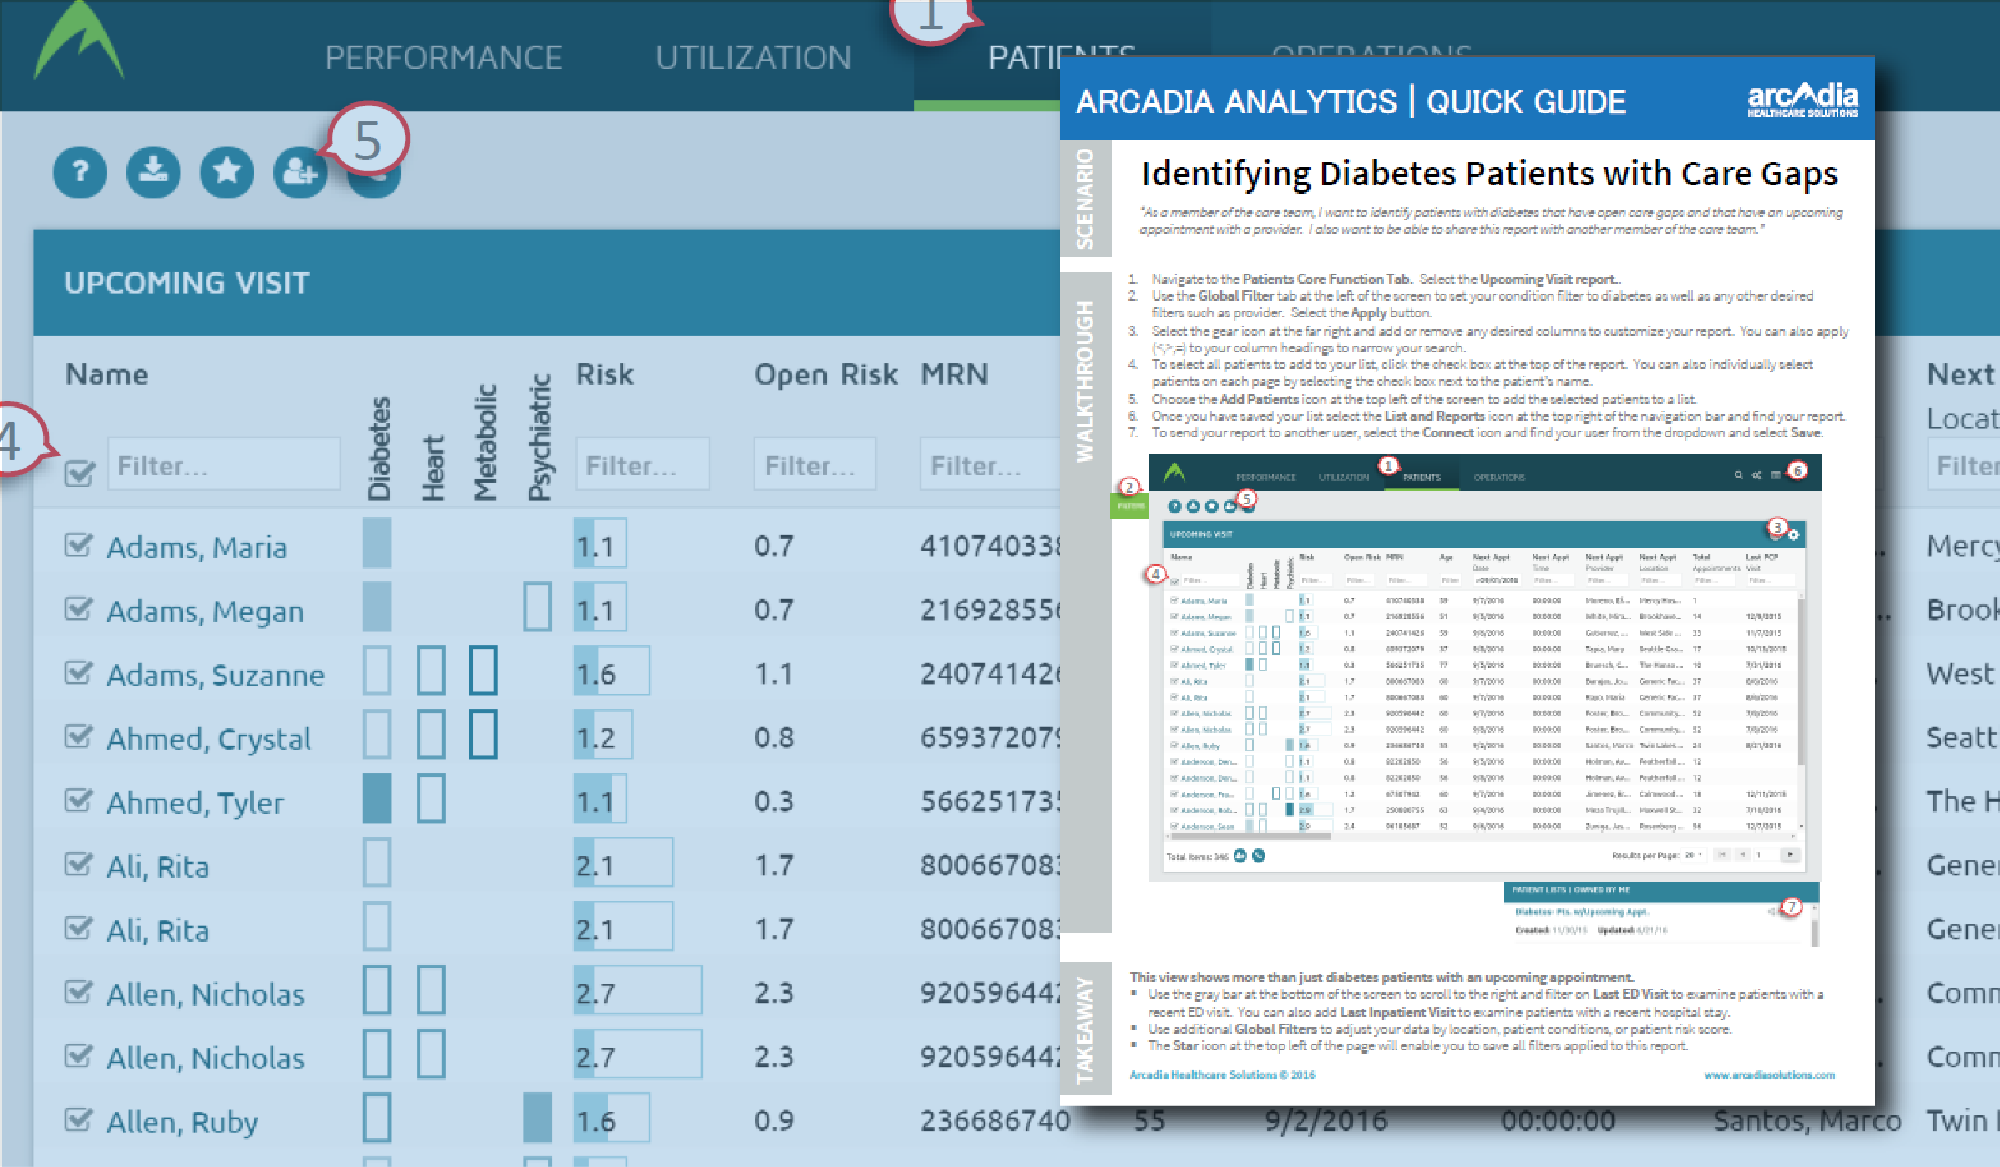The width and height of the screenshot is (2000, 1167).
Task: Switch to the PATIENTS tab
Action: [x=1022, y=57]
